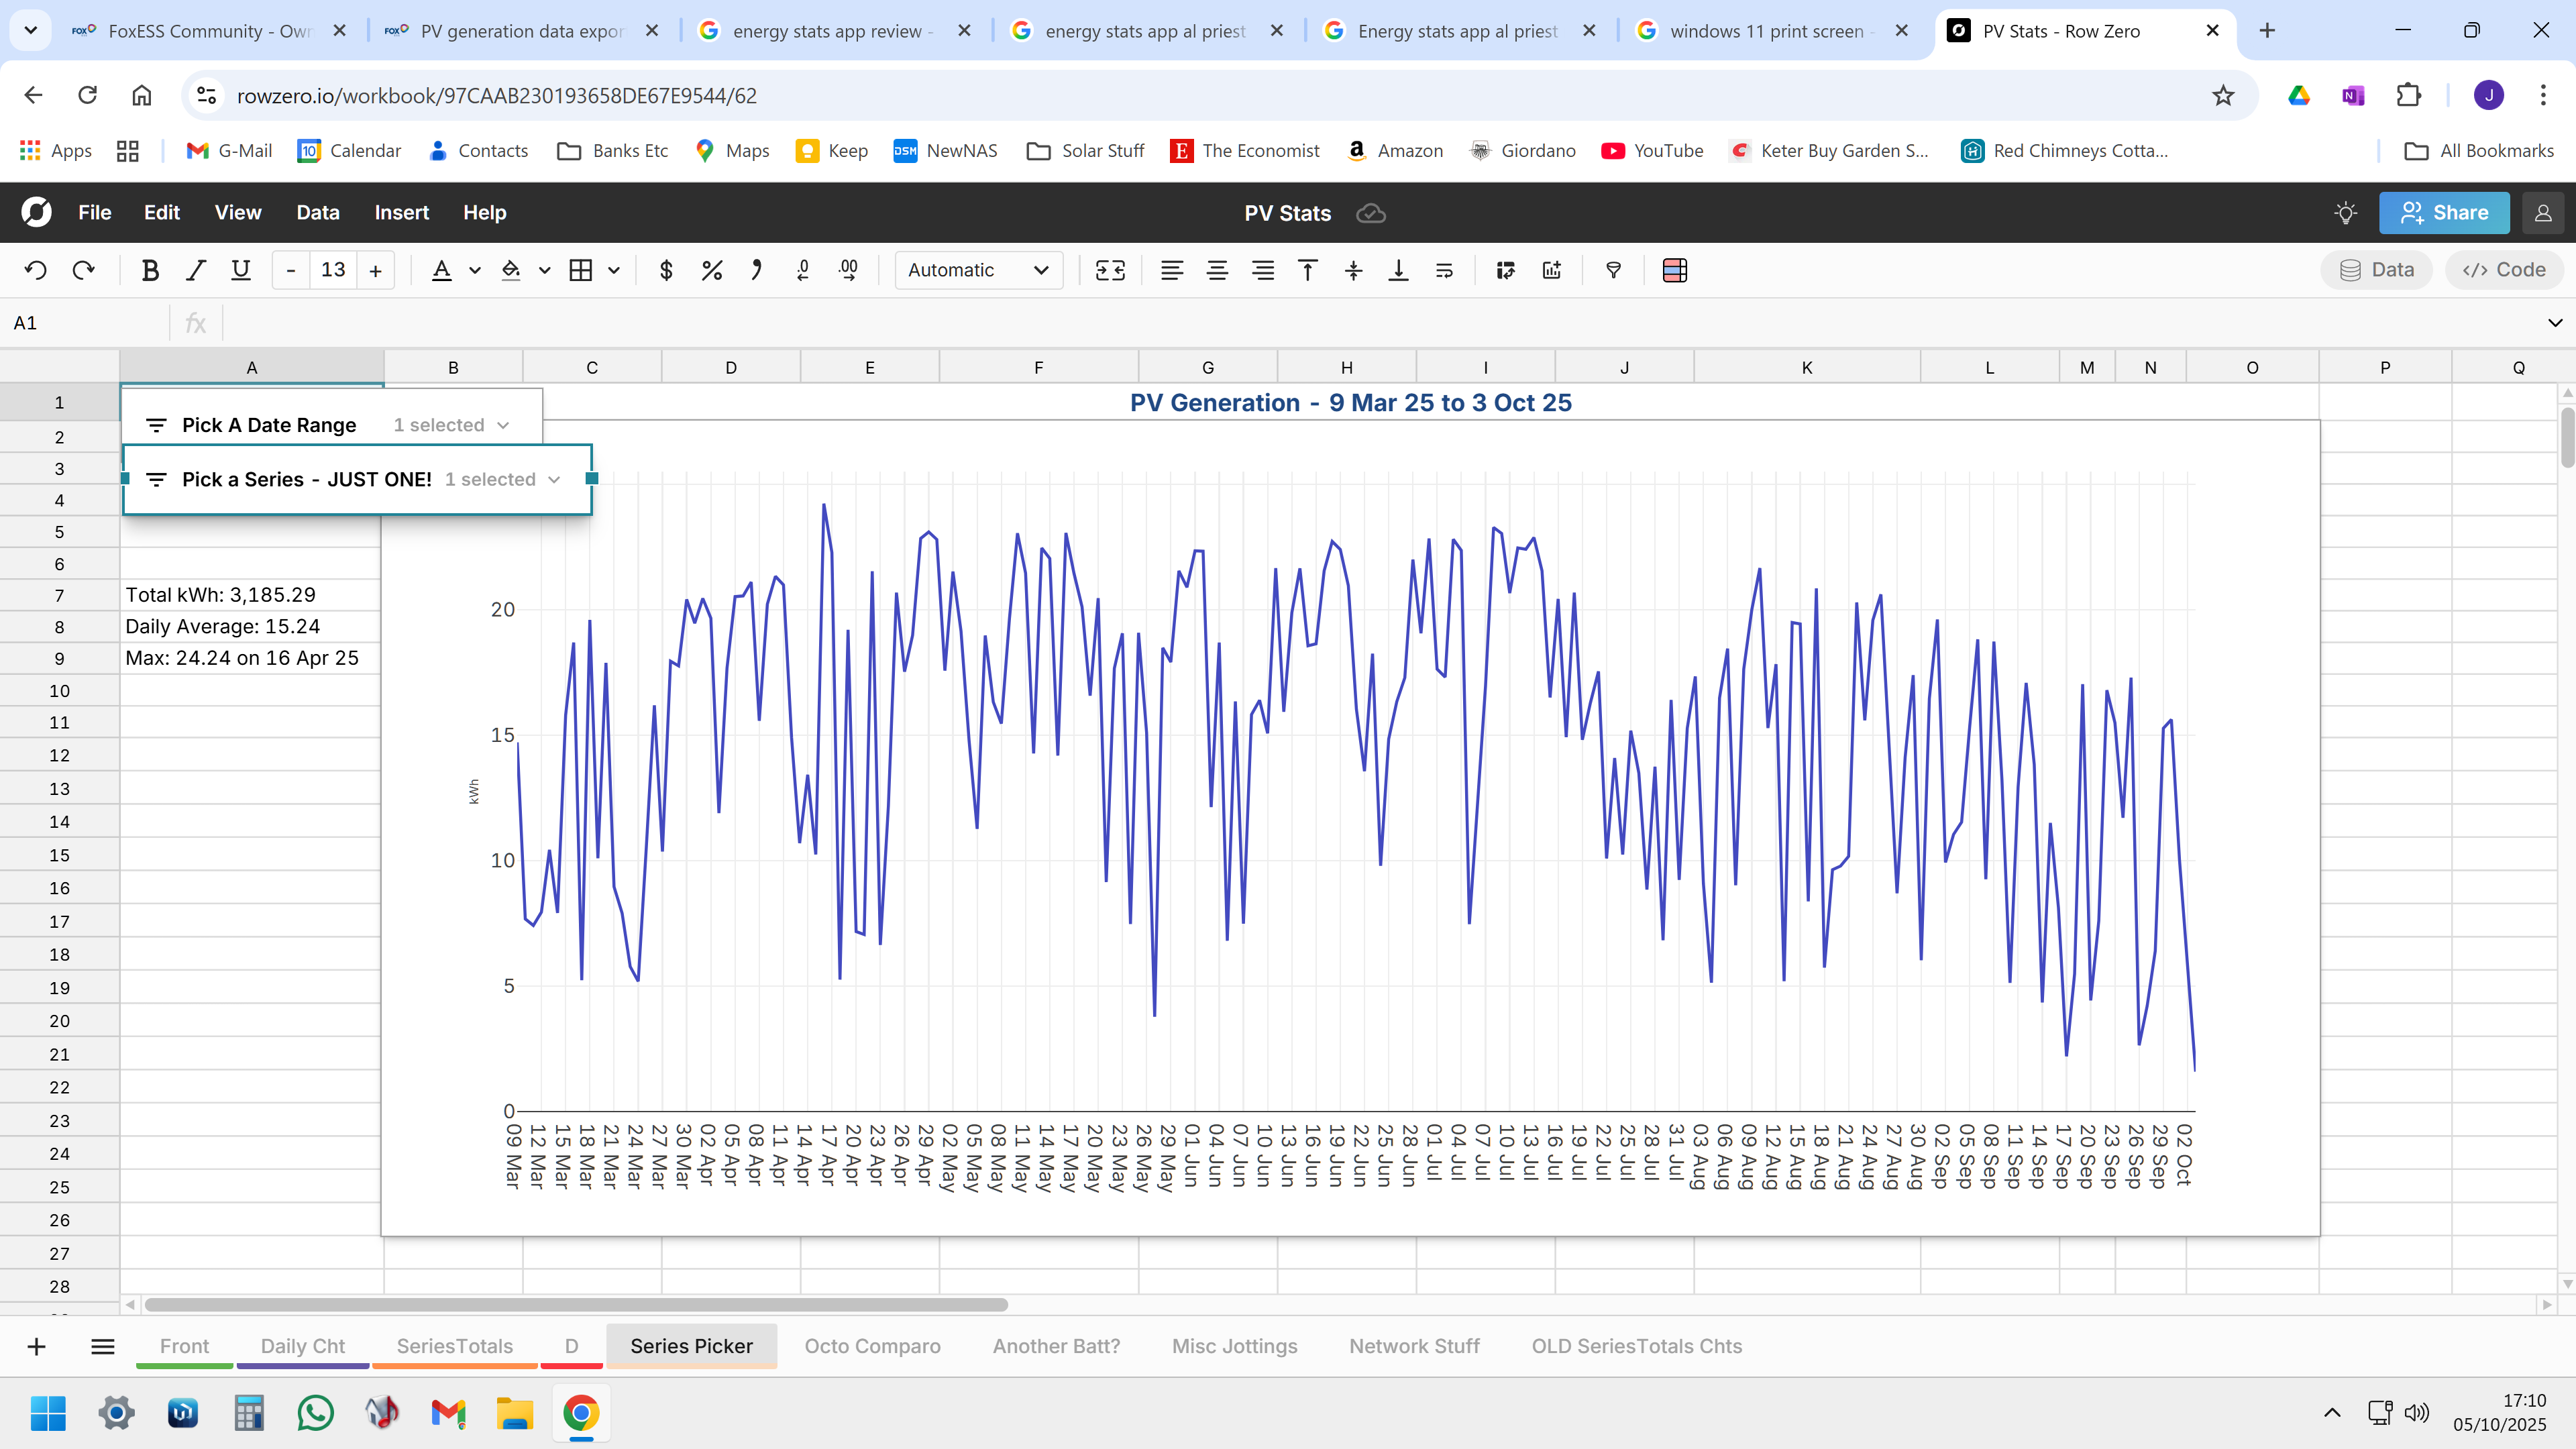The height and width of the screenshot is (1449, 2576).
Task: Apply currency dollar format
Action: tap(666, 270)
